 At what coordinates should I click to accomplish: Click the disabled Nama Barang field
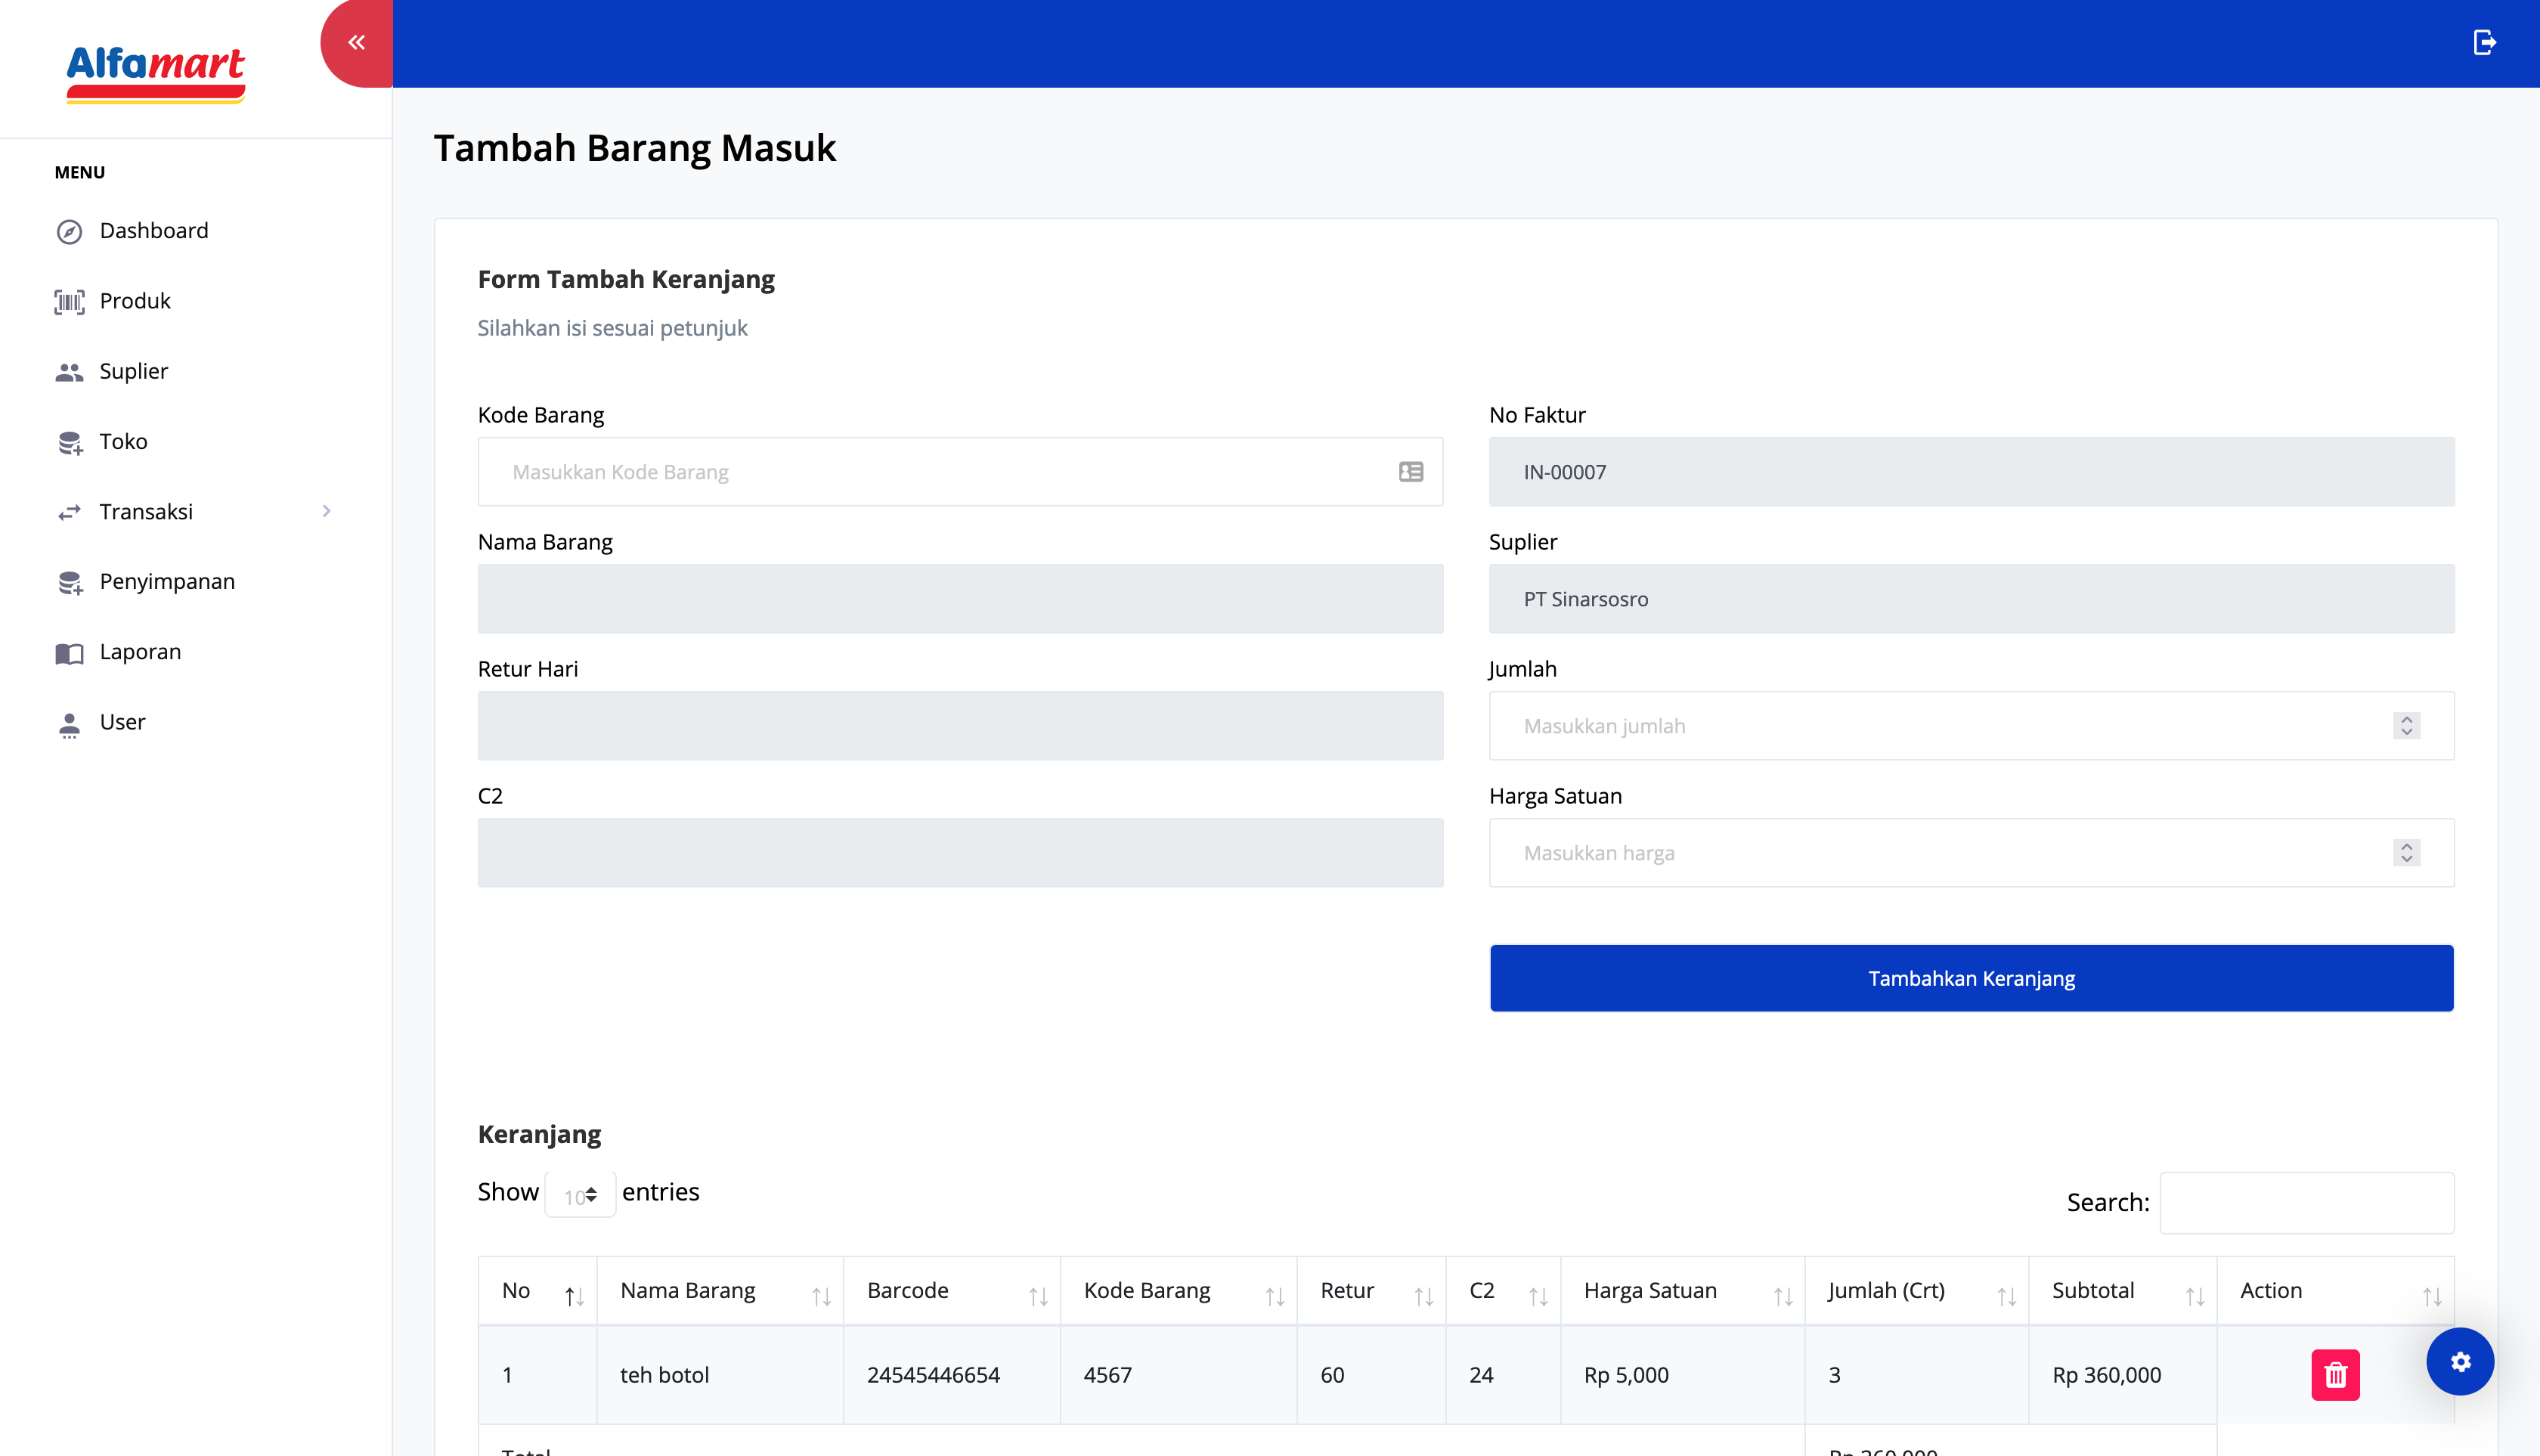tap(960, 599)
